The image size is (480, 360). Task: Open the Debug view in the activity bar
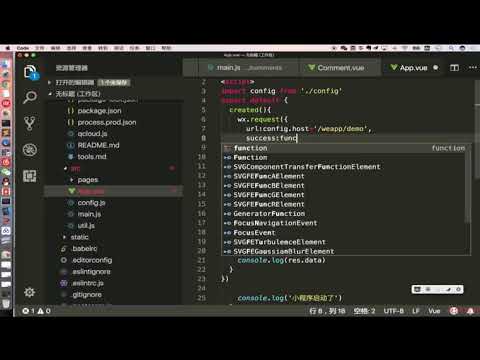pyautogui.click(x=30, y=150)
